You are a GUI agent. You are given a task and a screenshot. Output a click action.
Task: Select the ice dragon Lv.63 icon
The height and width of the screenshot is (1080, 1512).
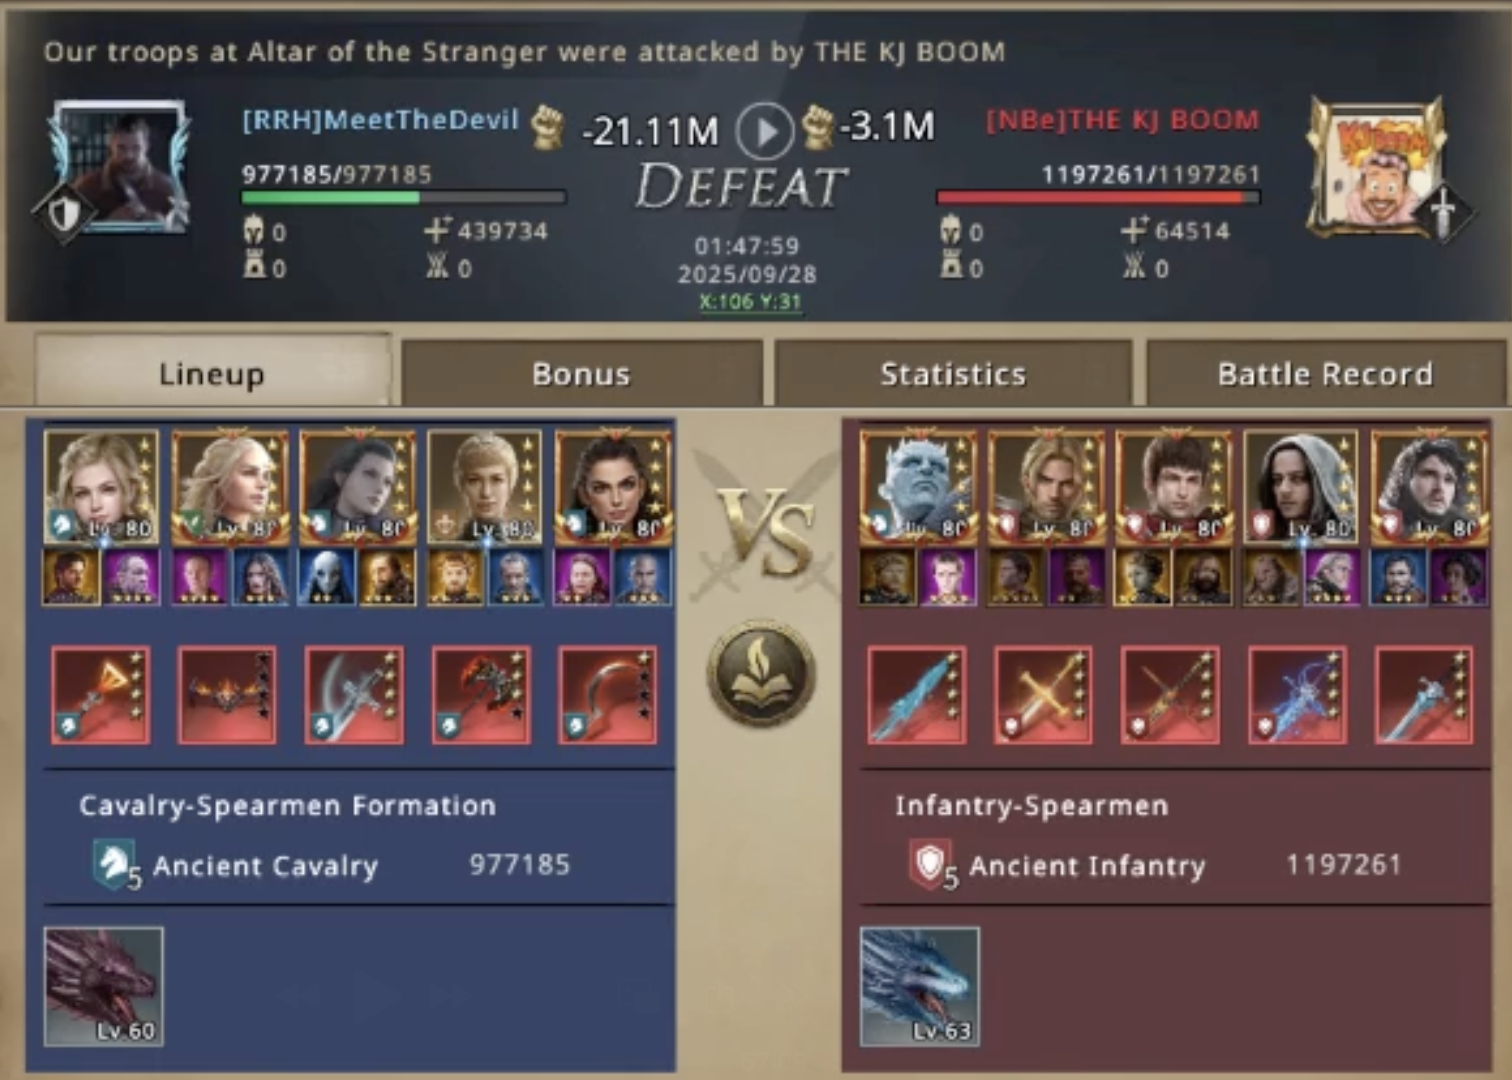(920, 986)
